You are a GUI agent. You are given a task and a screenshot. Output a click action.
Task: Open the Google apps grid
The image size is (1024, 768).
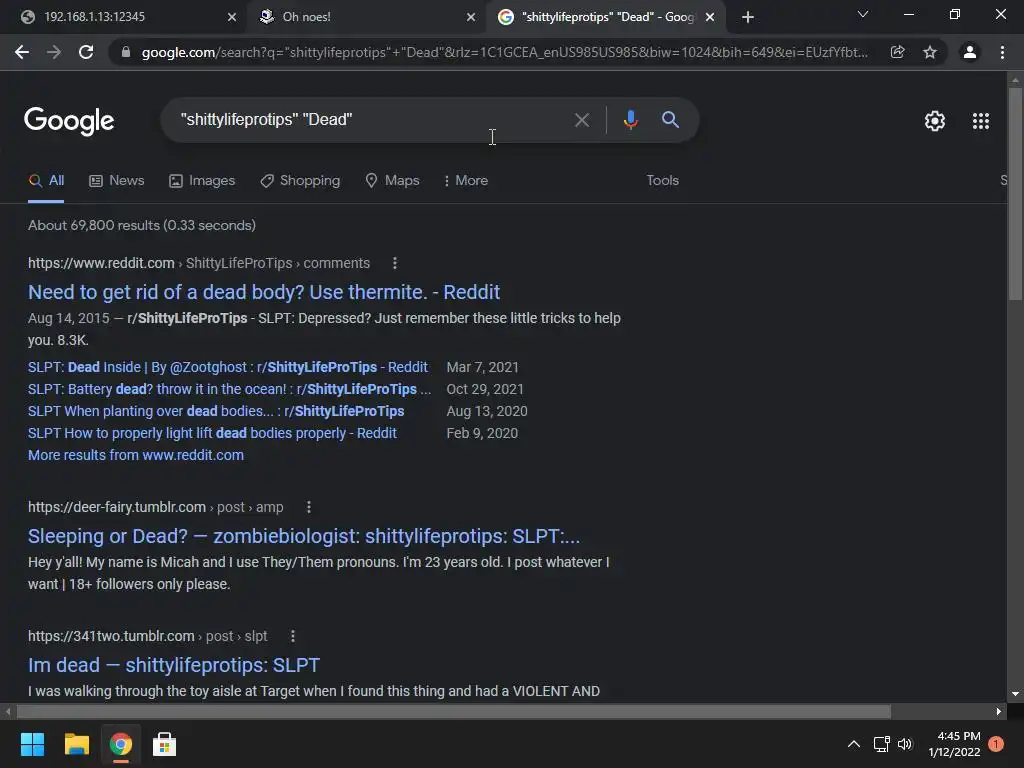click(x=981, y=121)
